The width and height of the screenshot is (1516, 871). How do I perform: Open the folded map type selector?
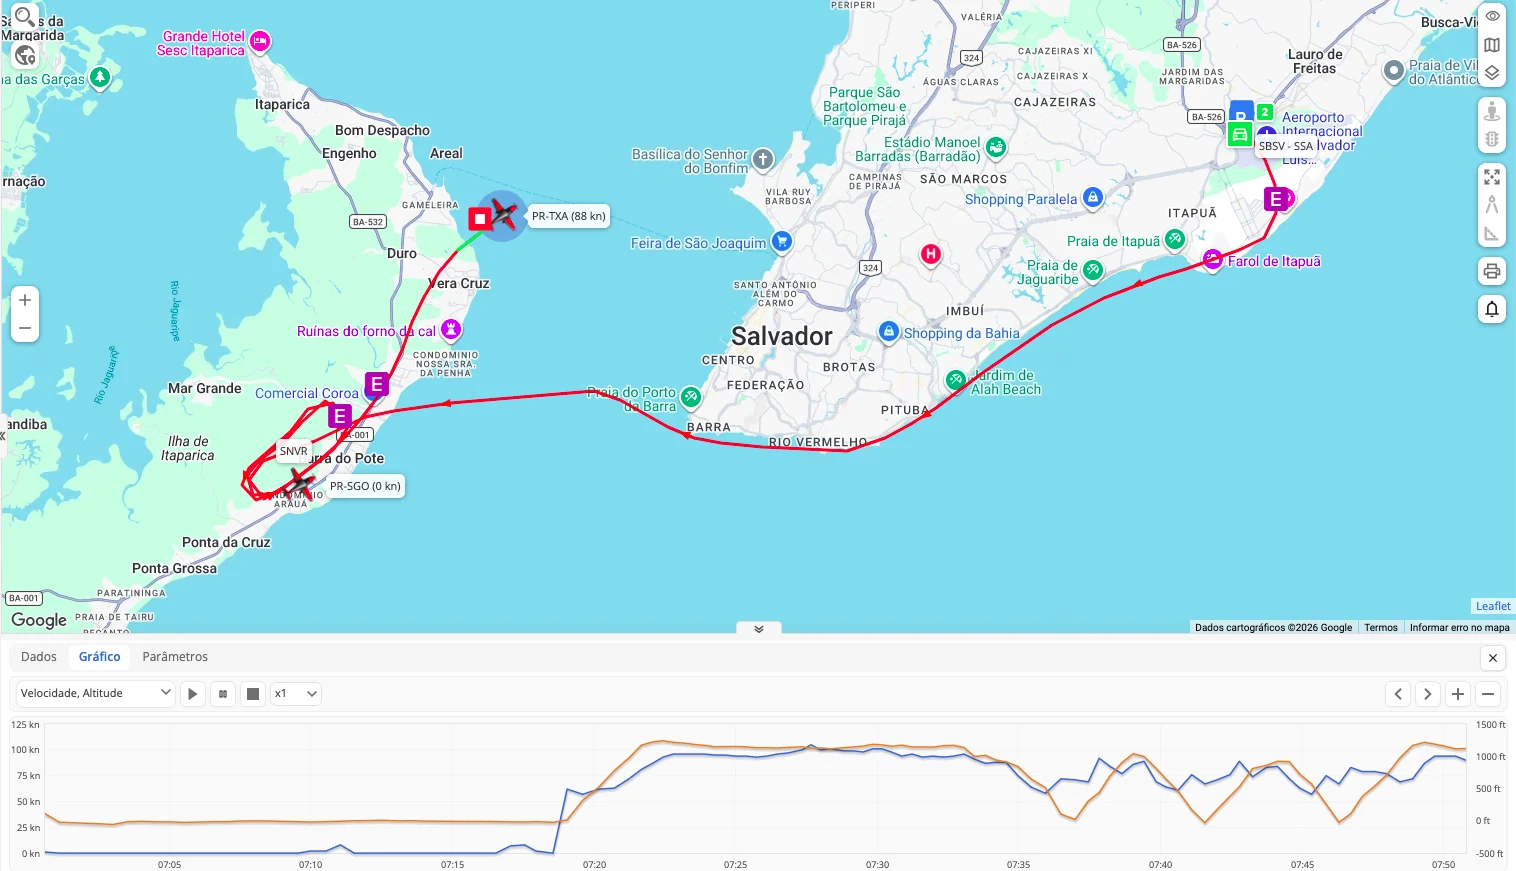click(x=1492, y=45)
